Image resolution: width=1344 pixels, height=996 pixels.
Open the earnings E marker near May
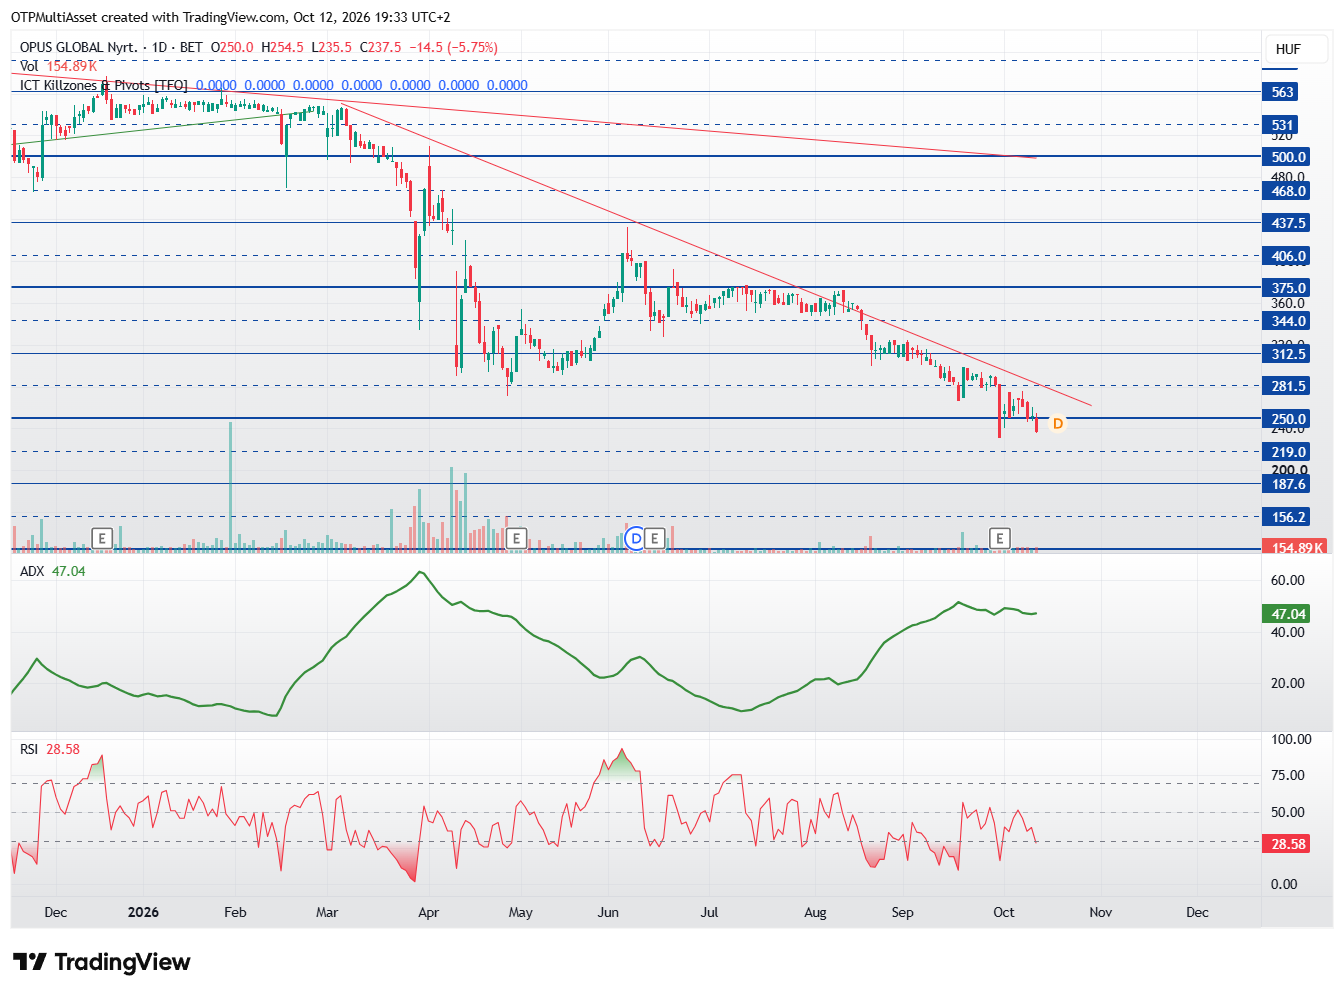[x=516, y=538]
